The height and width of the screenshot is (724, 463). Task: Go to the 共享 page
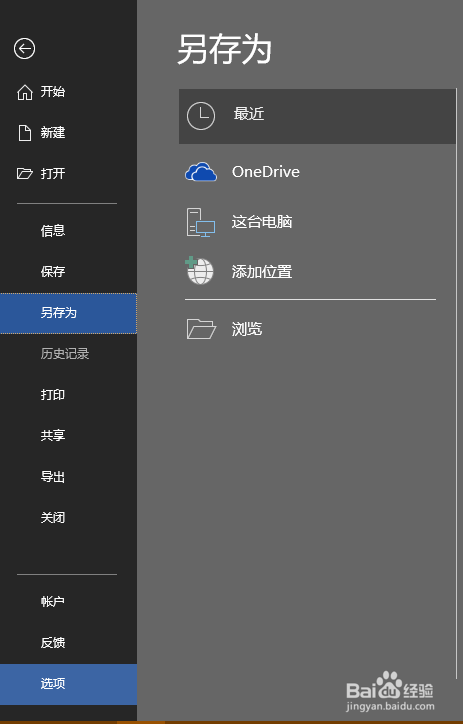point(68,435)
